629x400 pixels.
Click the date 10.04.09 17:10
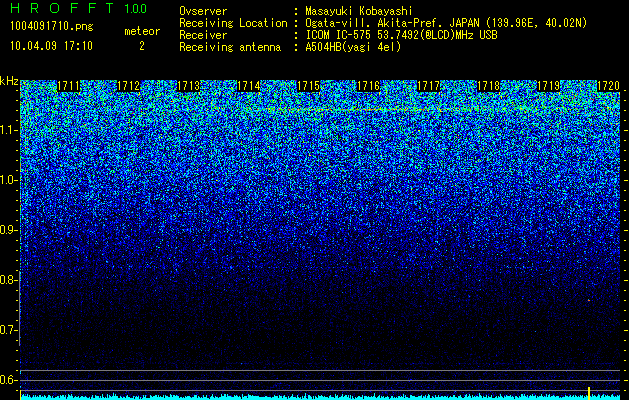click(51, 46)
